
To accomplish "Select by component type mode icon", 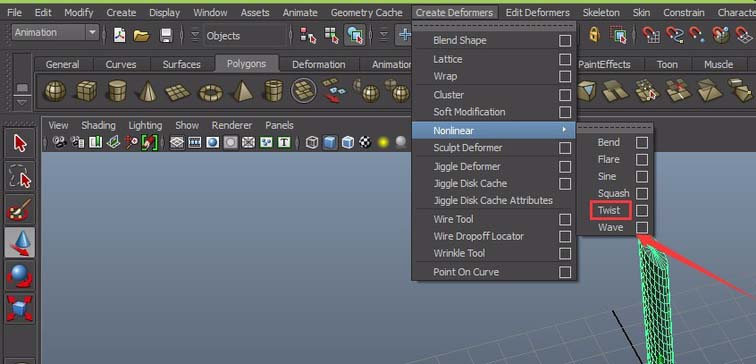I will 355,35.
